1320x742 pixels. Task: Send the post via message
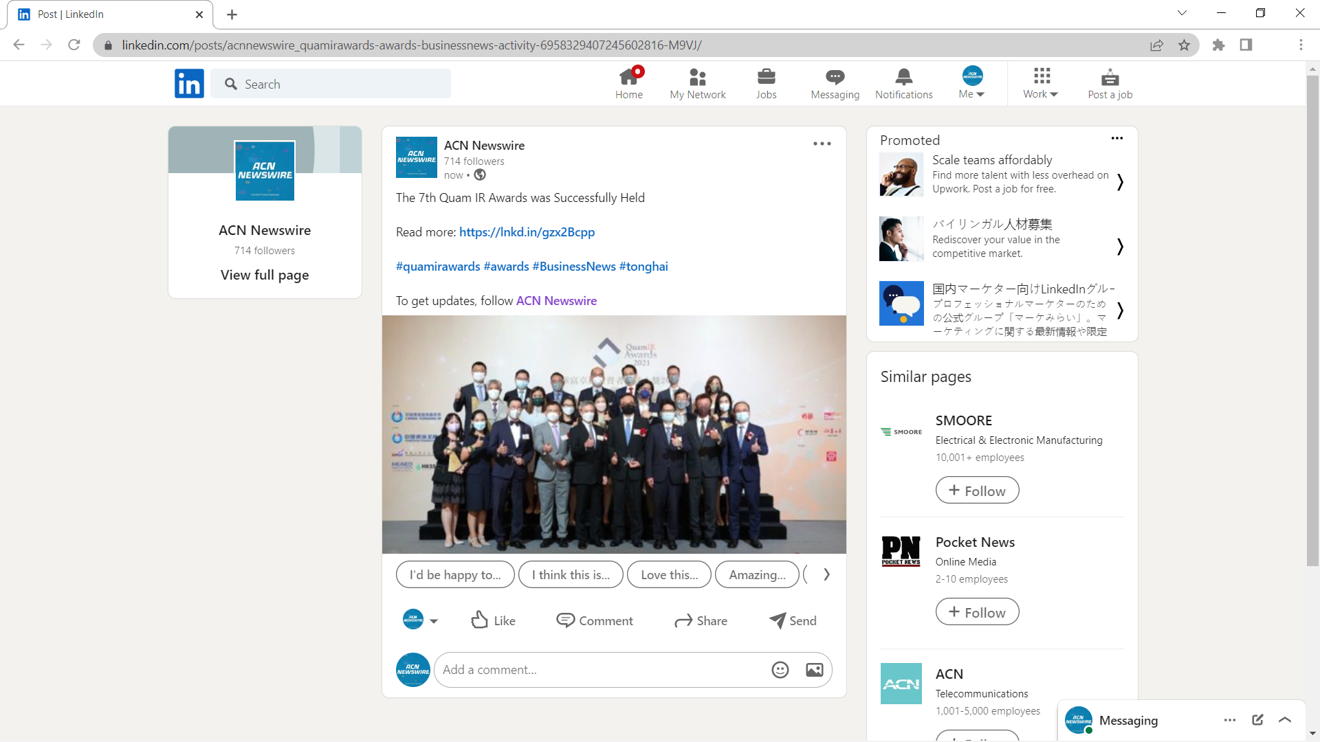(x=793, y=621)
